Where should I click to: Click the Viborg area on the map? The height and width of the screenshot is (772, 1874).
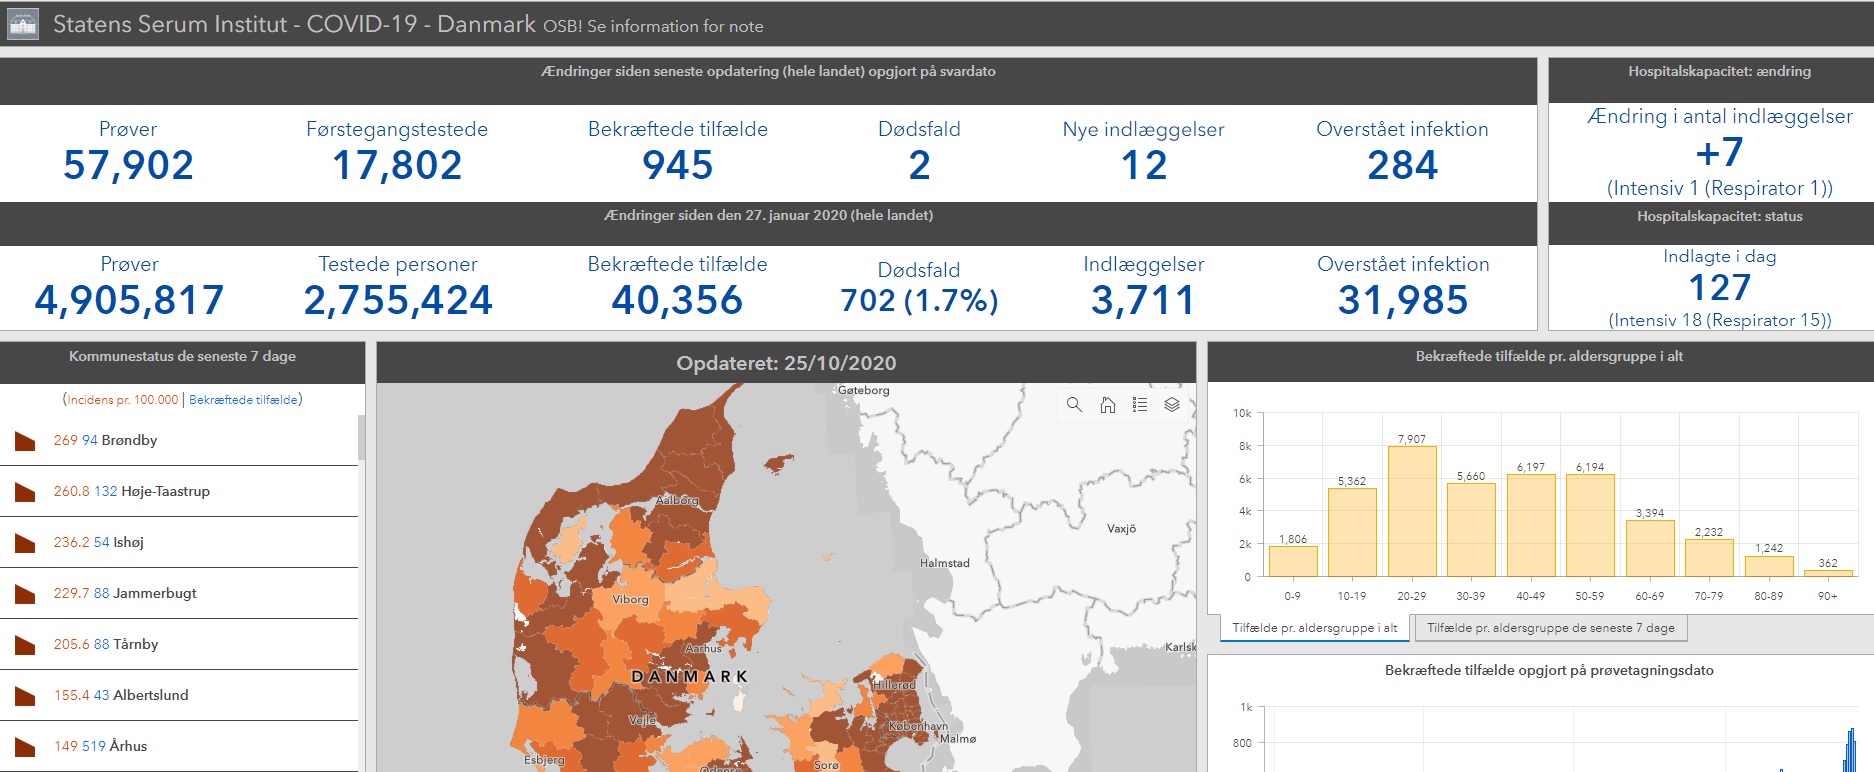[631, 600]
